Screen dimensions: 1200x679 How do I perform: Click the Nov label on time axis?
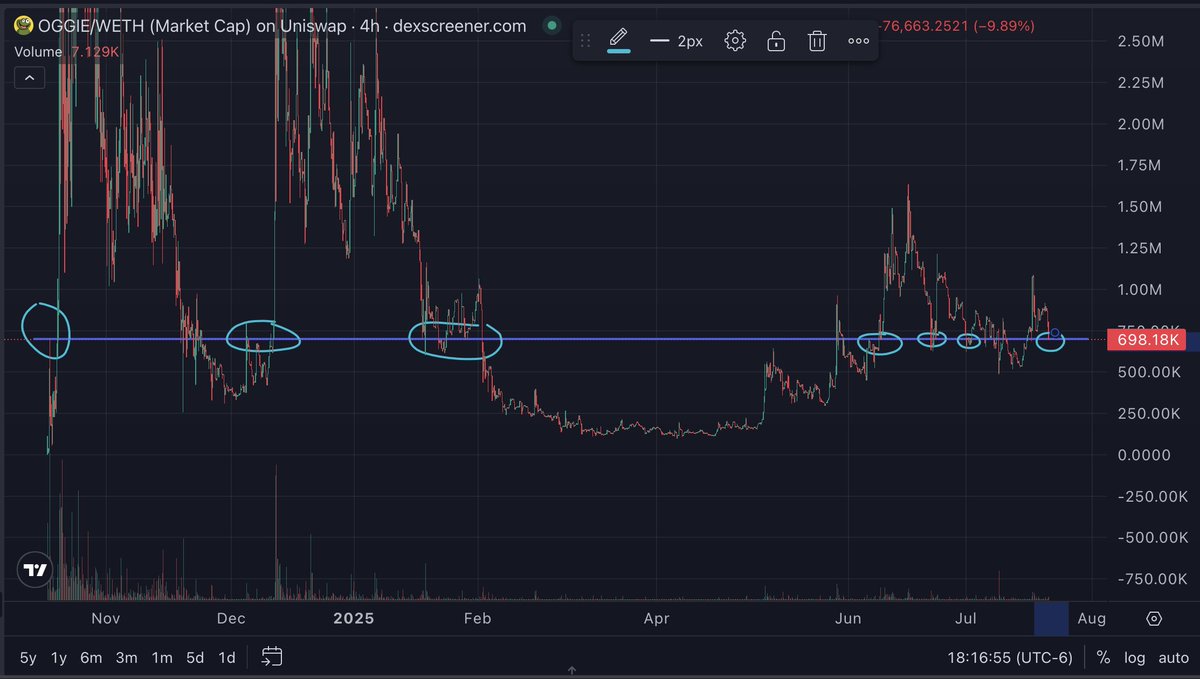pos(105,619)
